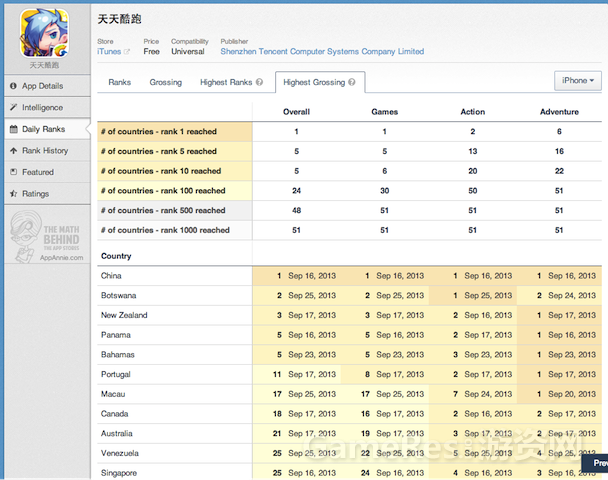Click '# of countries - rank 1 reached' row

coord(349,131)
